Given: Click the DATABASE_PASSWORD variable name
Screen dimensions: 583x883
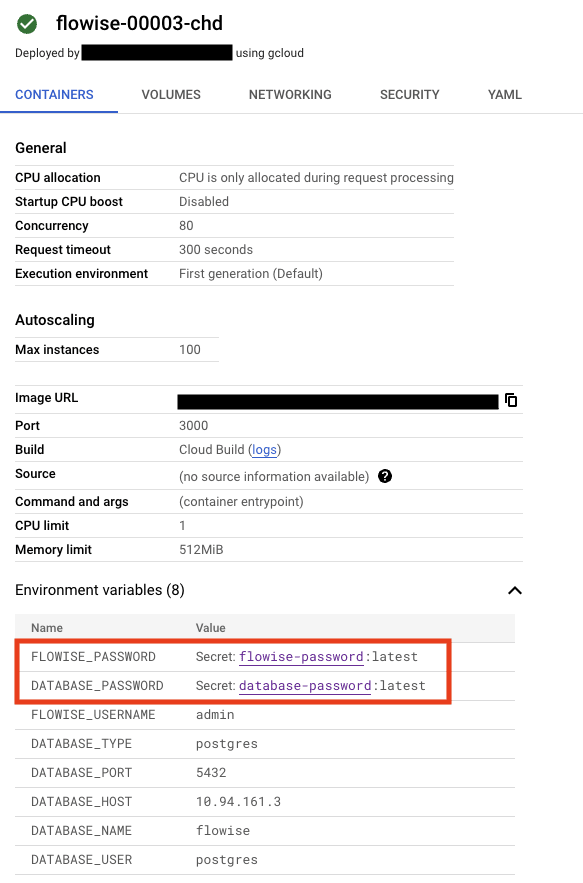Looking at the screenshot, I should 97,686.
